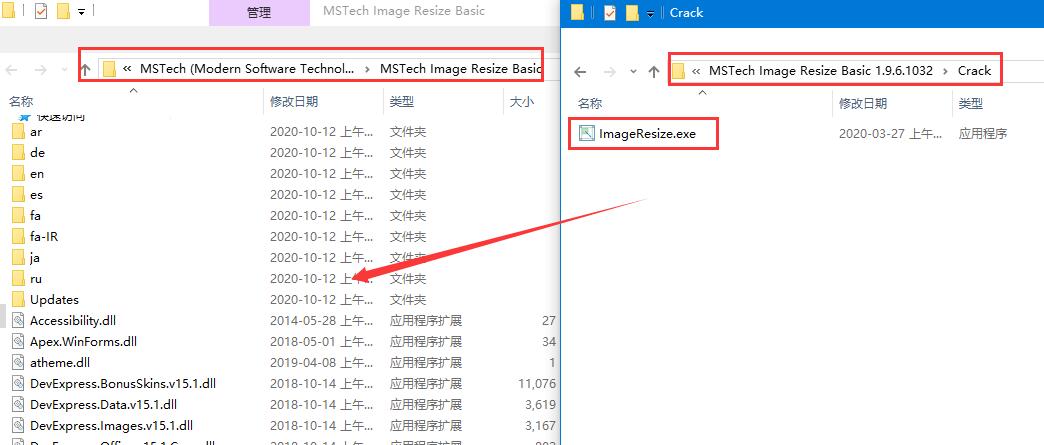Click Forward arrow in MSTech Image Resize window
This screenshot has height=445, width=1044.
coord(41,70)
